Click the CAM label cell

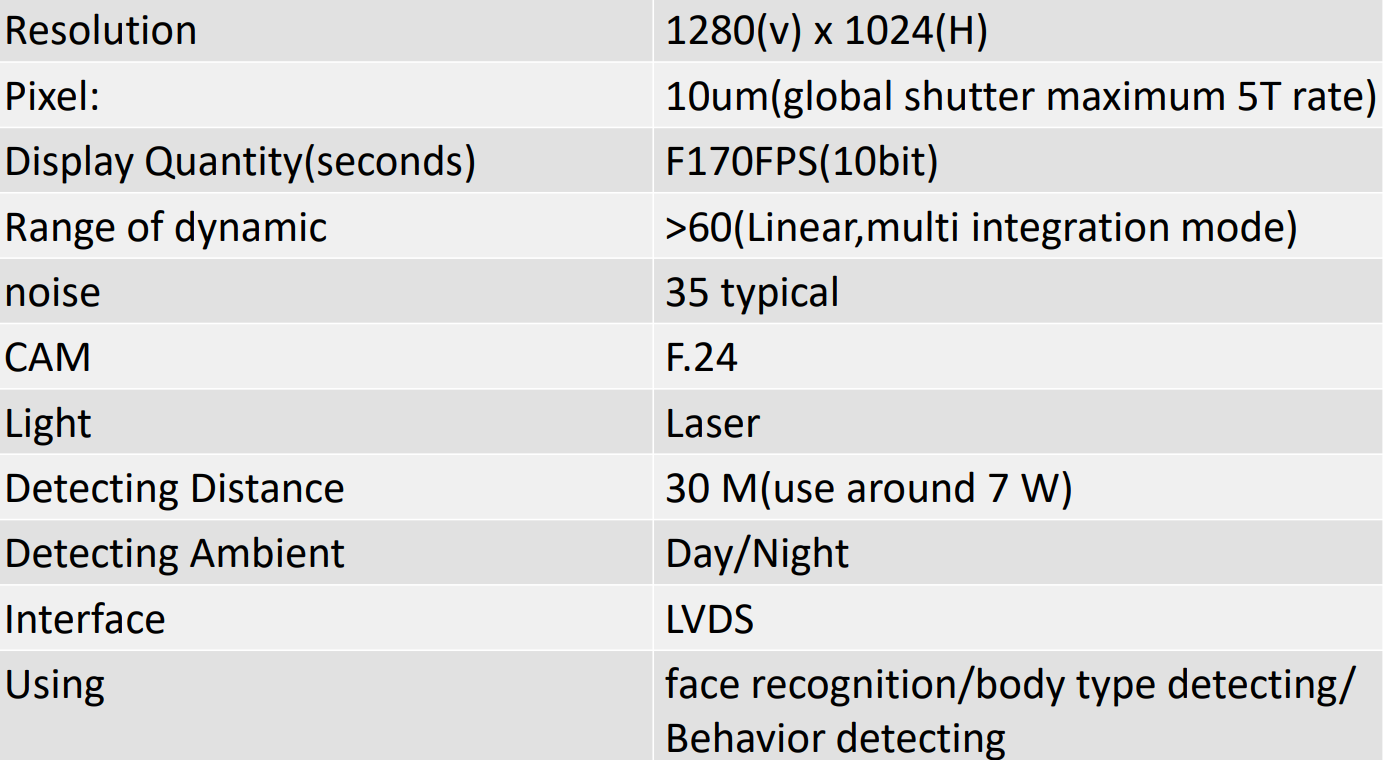click(x=326, y=356)
